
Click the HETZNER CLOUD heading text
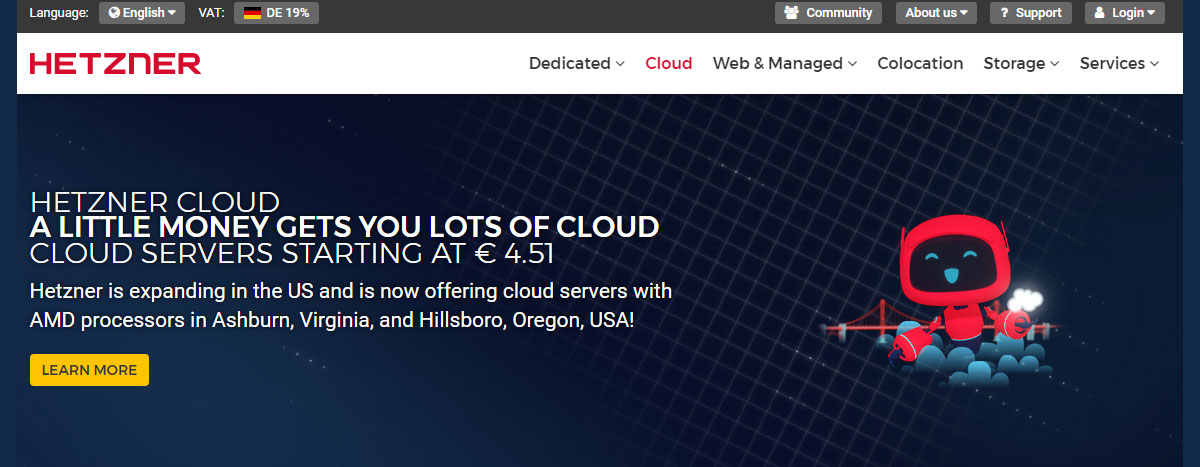[155, 201]
